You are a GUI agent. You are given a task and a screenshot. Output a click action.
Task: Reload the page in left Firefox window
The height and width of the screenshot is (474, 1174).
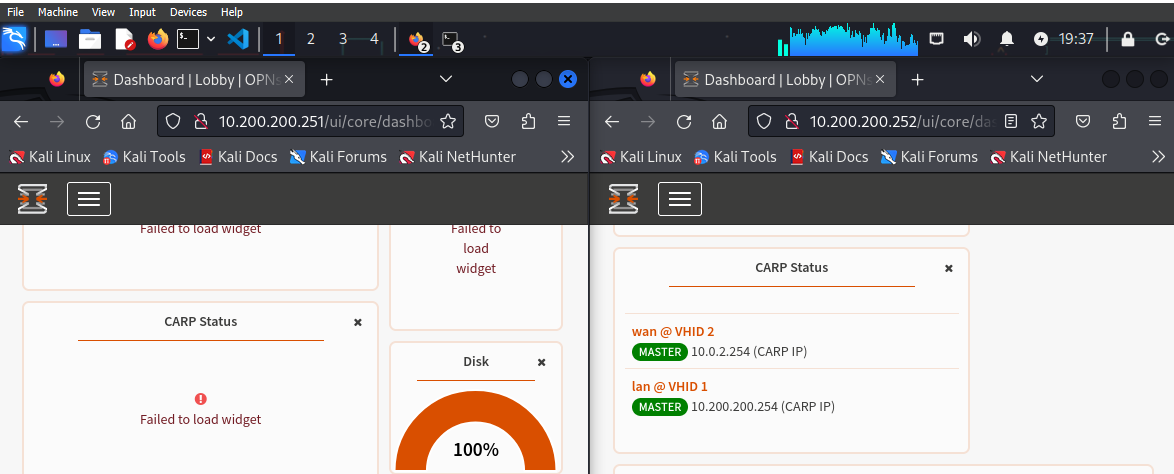[x=93, y=121]
